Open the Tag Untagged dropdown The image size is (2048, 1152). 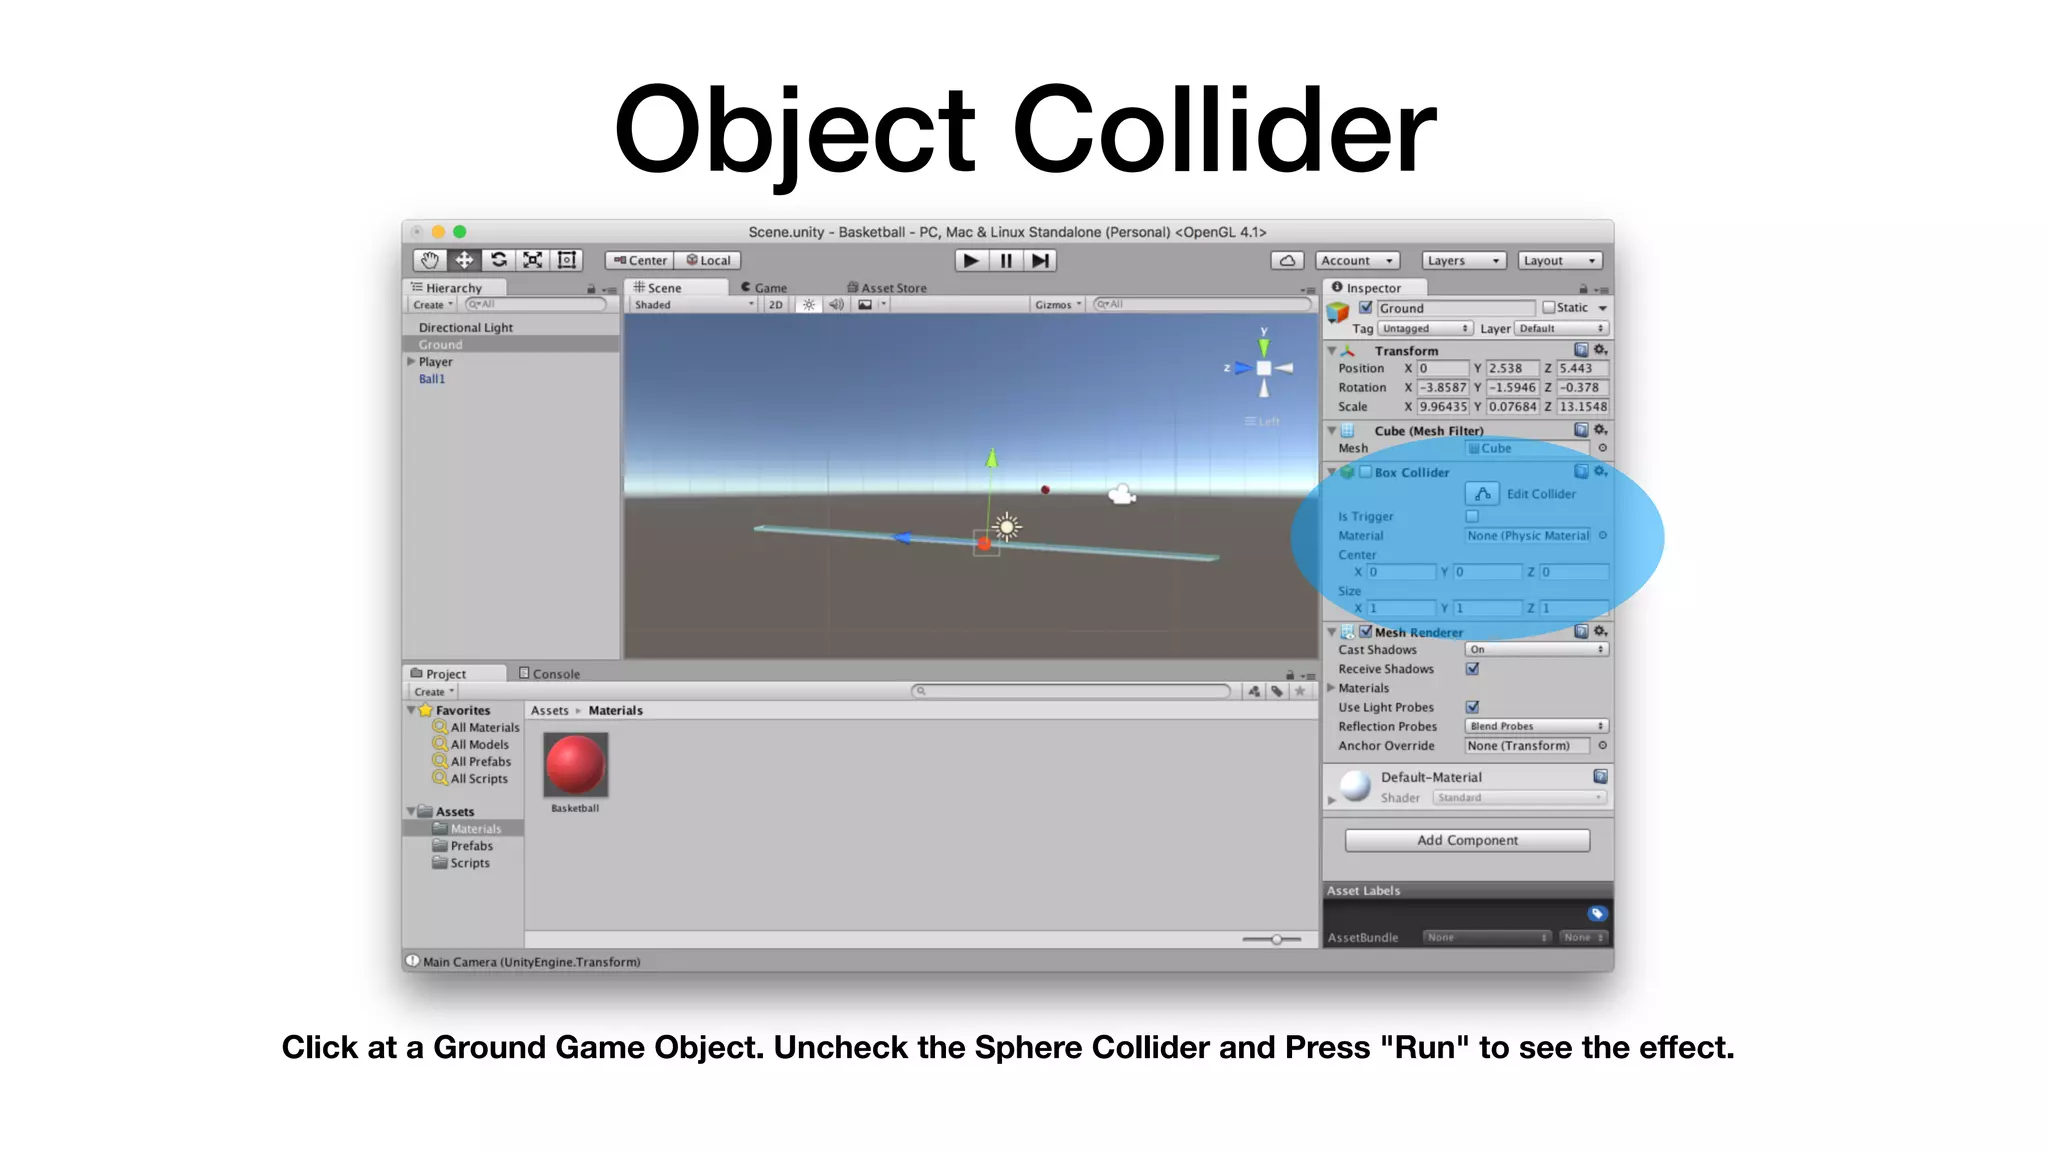[1426, 329]
